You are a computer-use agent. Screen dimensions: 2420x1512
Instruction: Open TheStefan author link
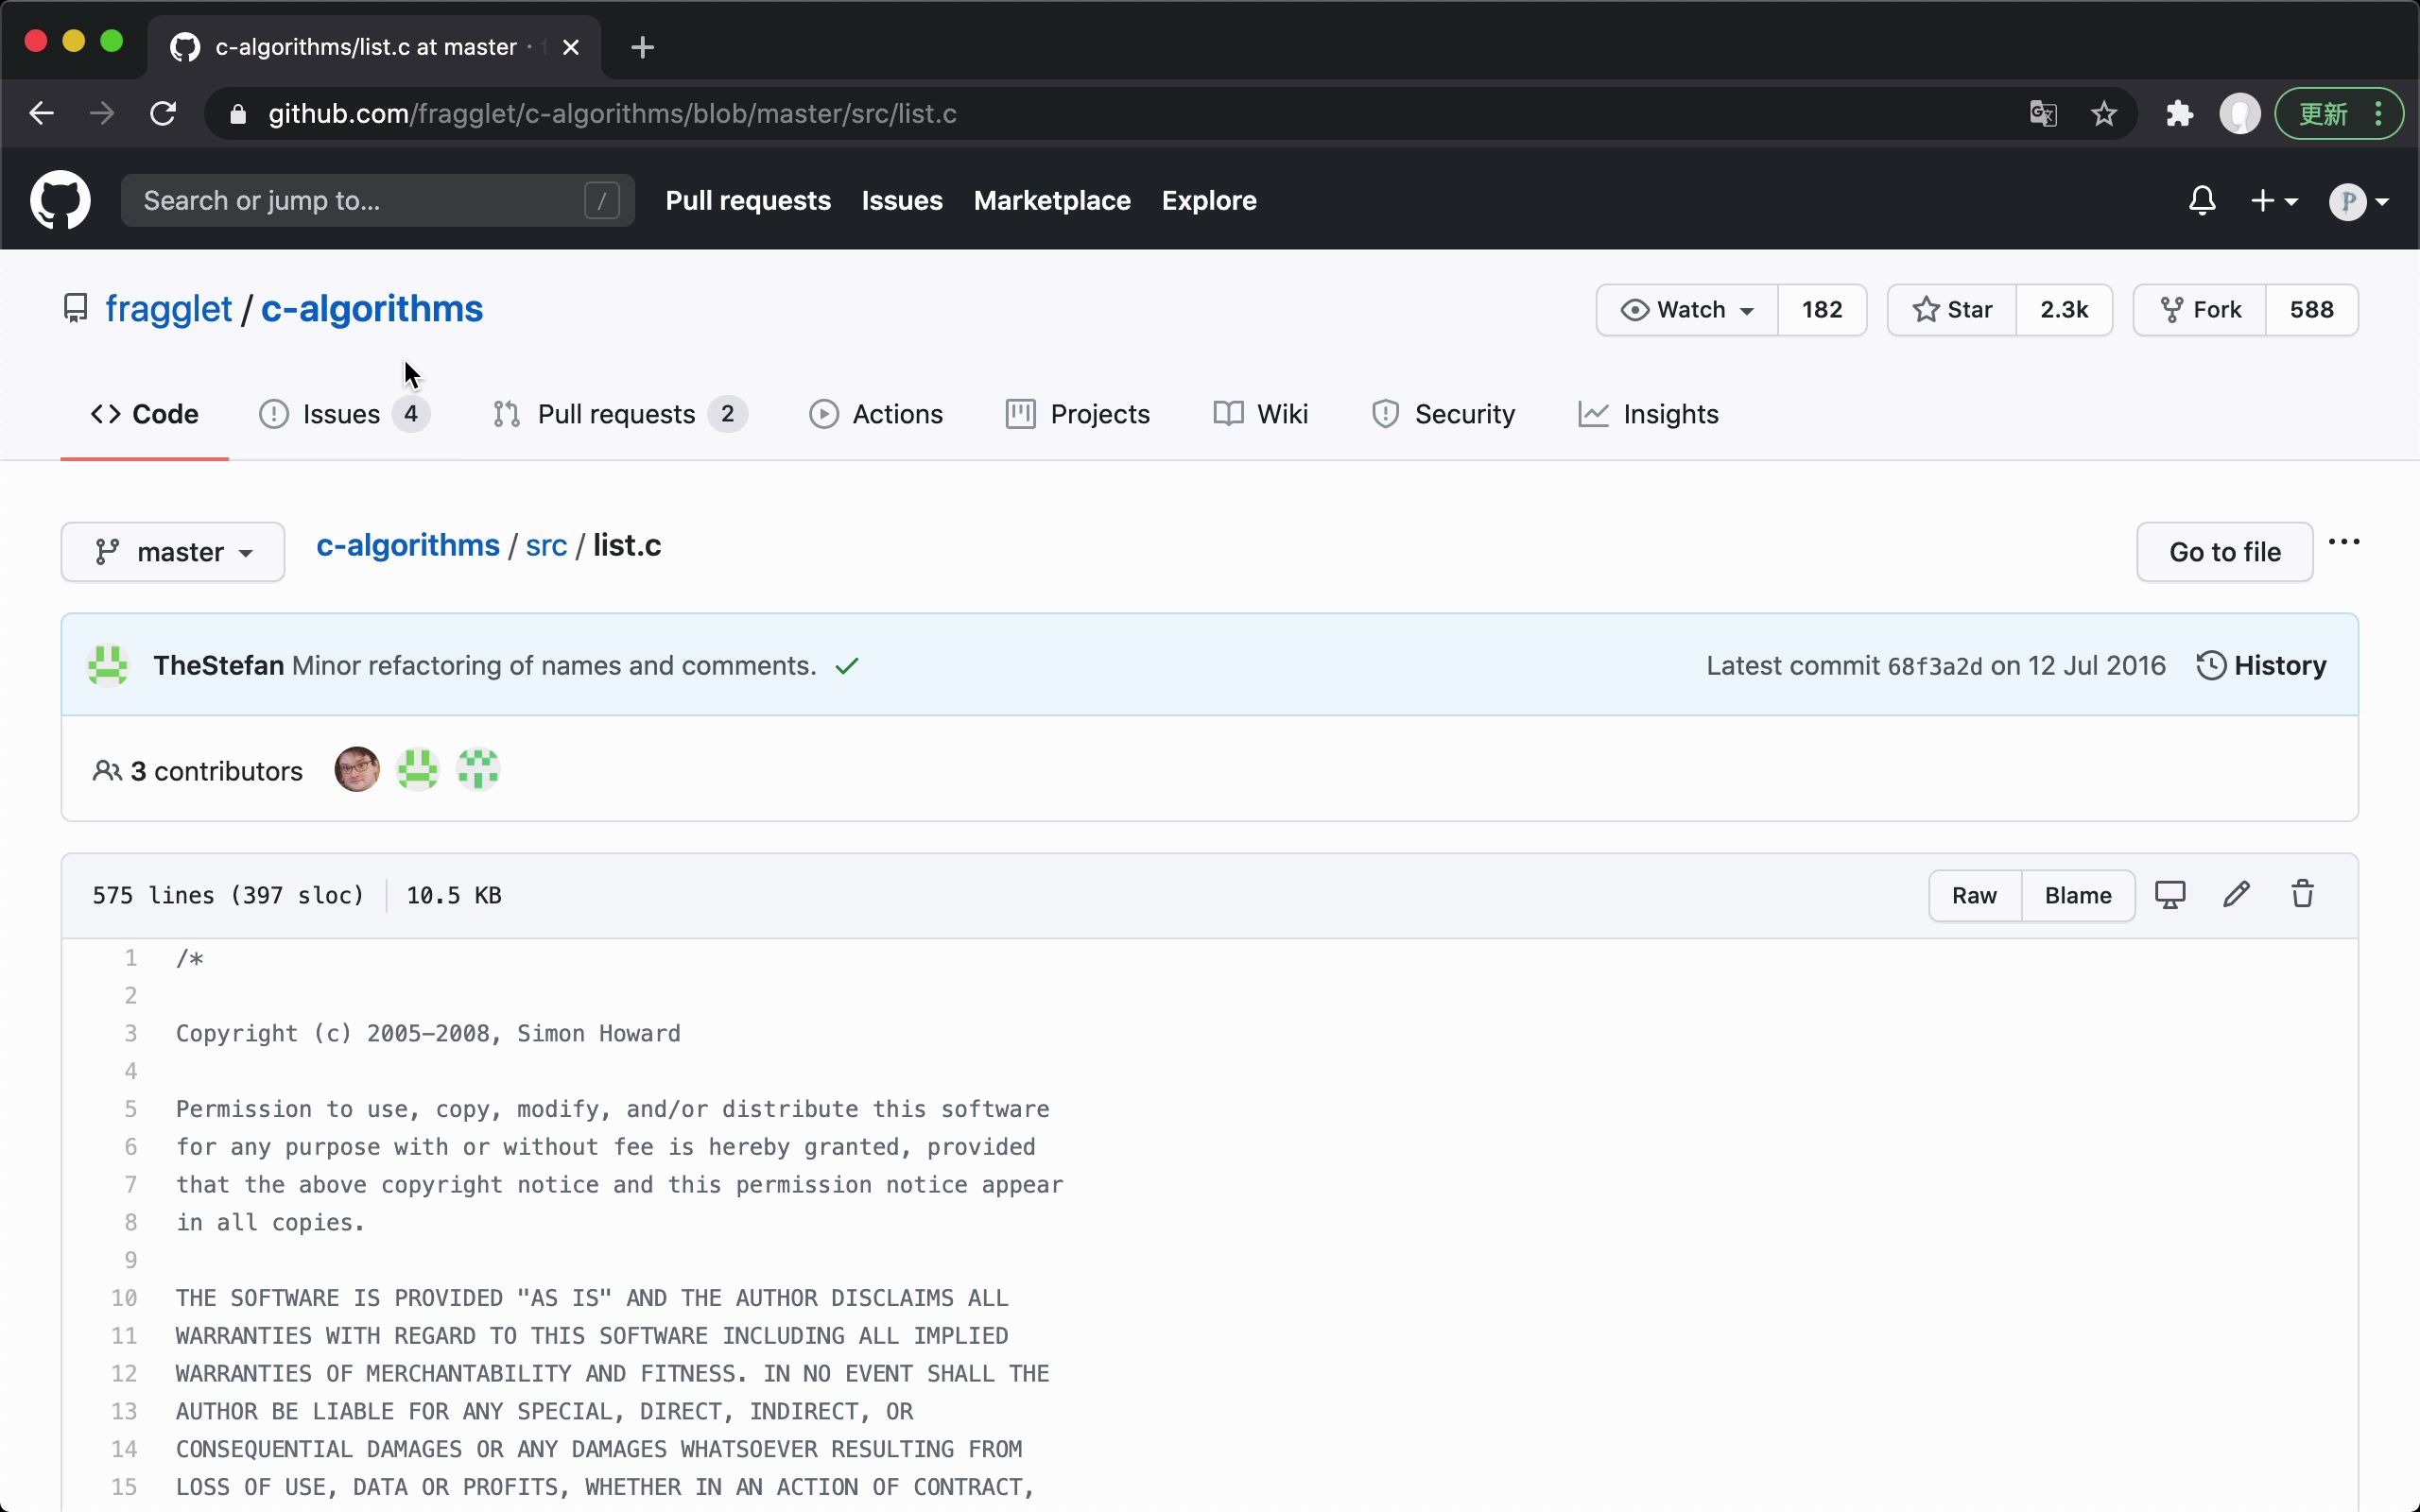218,666
